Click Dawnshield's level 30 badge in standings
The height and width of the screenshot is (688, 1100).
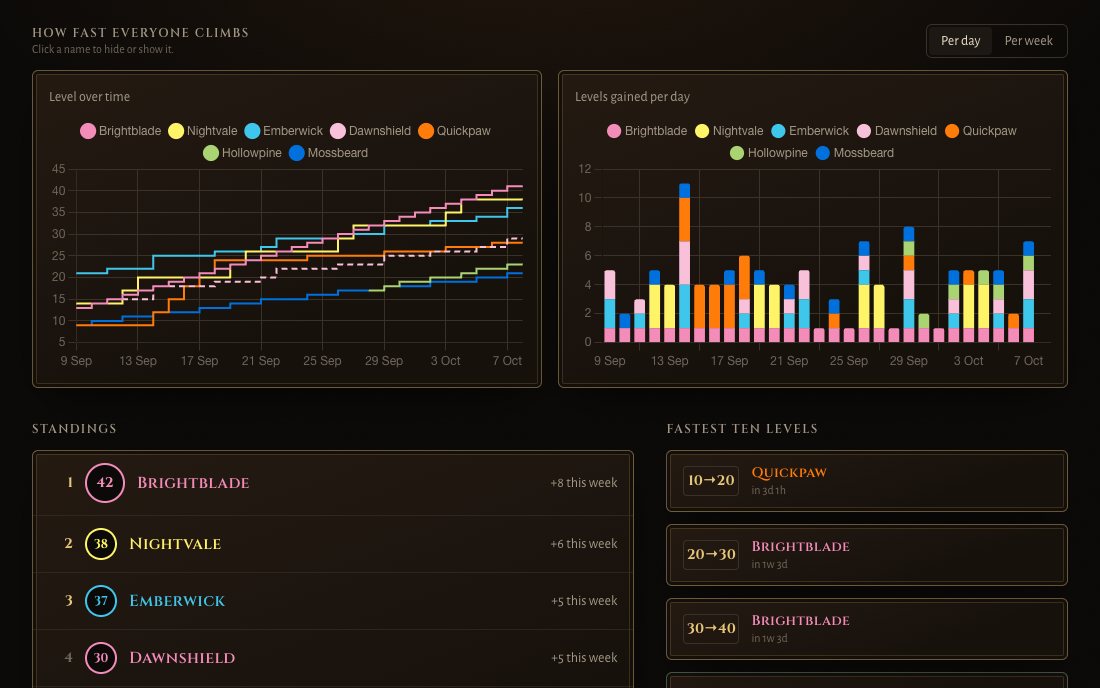click(101, 658)
